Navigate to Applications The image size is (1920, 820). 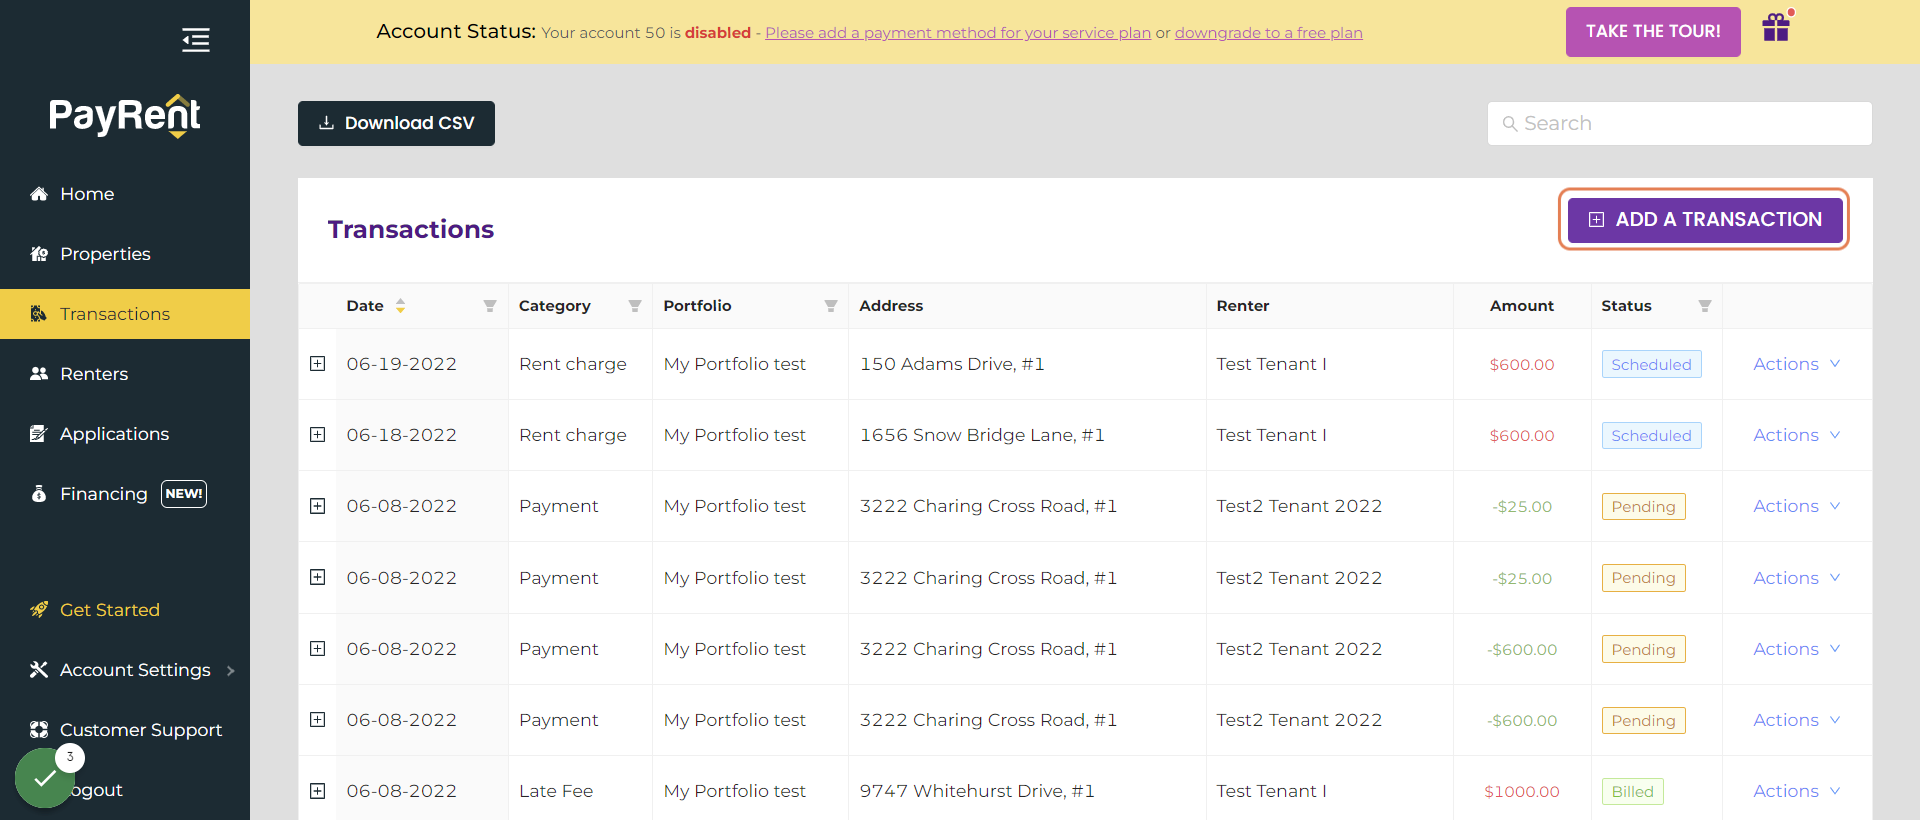(125, 434)
